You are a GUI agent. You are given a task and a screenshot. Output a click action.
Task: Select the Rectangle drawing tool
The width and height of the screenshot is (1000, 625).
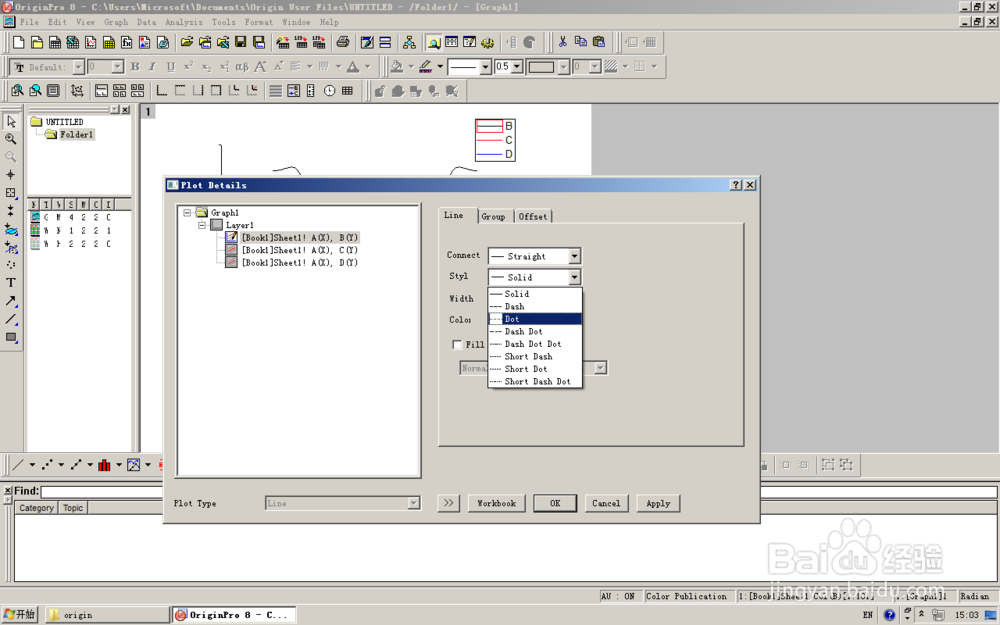(x=11, y=337)
